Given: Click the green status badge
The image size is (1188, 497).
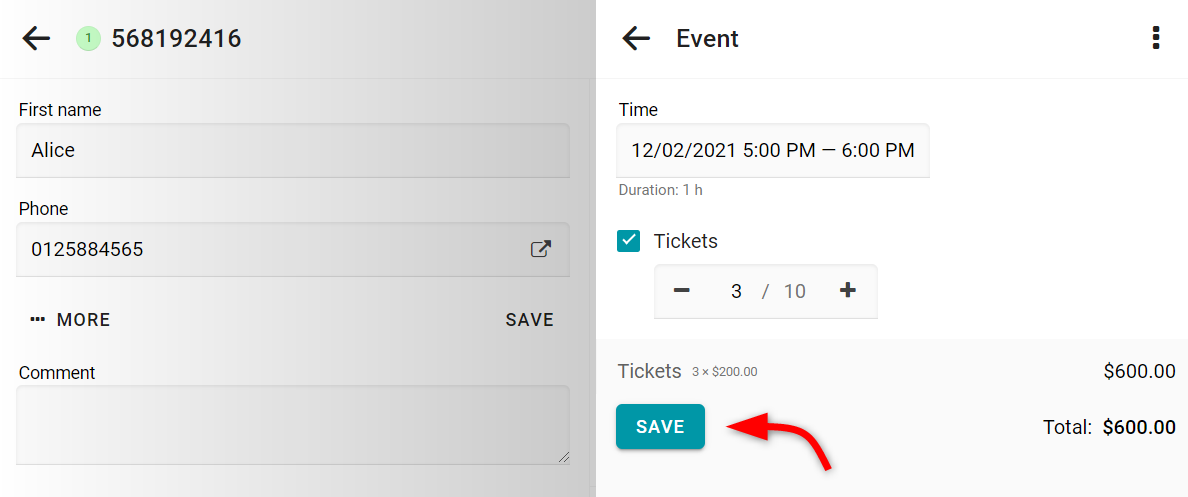Looking at the screenshot, I should pyautogui.click(x=88, y=38).
